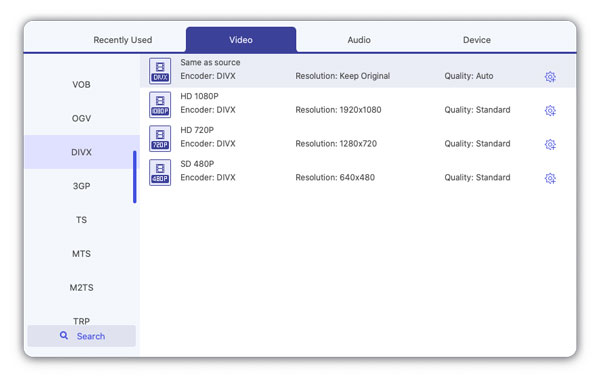Choose OGV format in the sidebar
The image size is (600, 383).
click(82, 118)
